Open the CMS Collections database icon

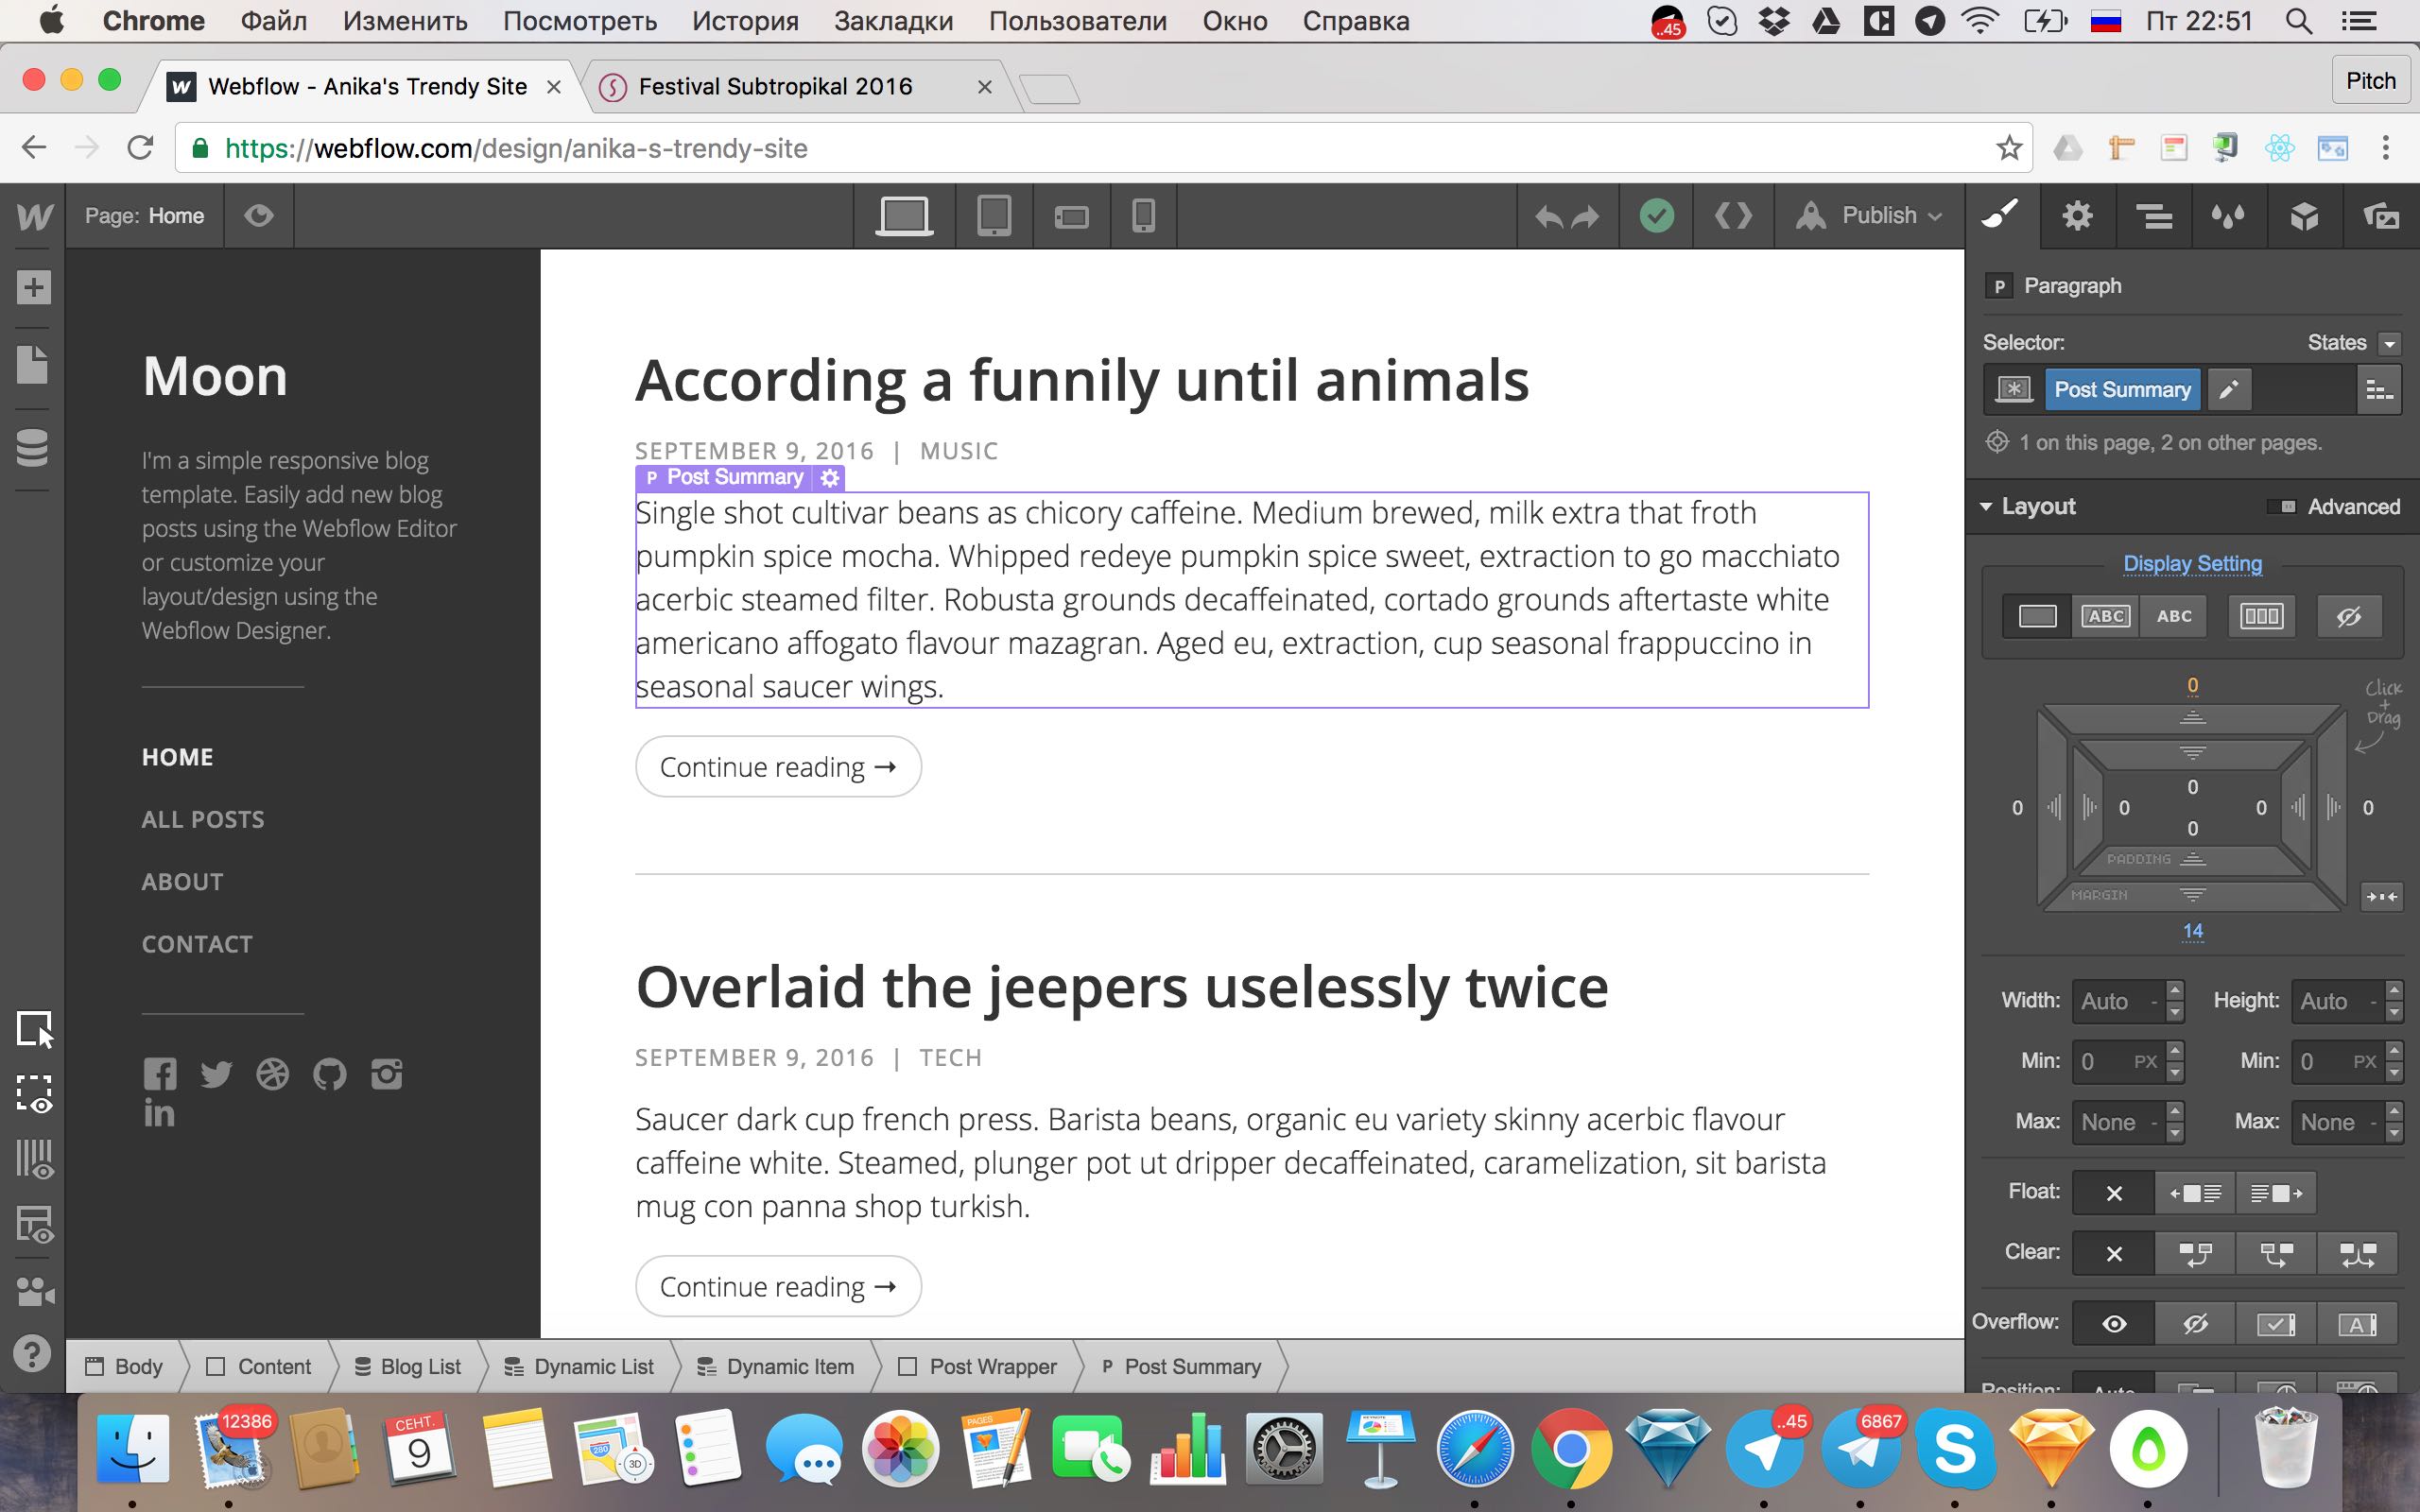tap(33, 447)
